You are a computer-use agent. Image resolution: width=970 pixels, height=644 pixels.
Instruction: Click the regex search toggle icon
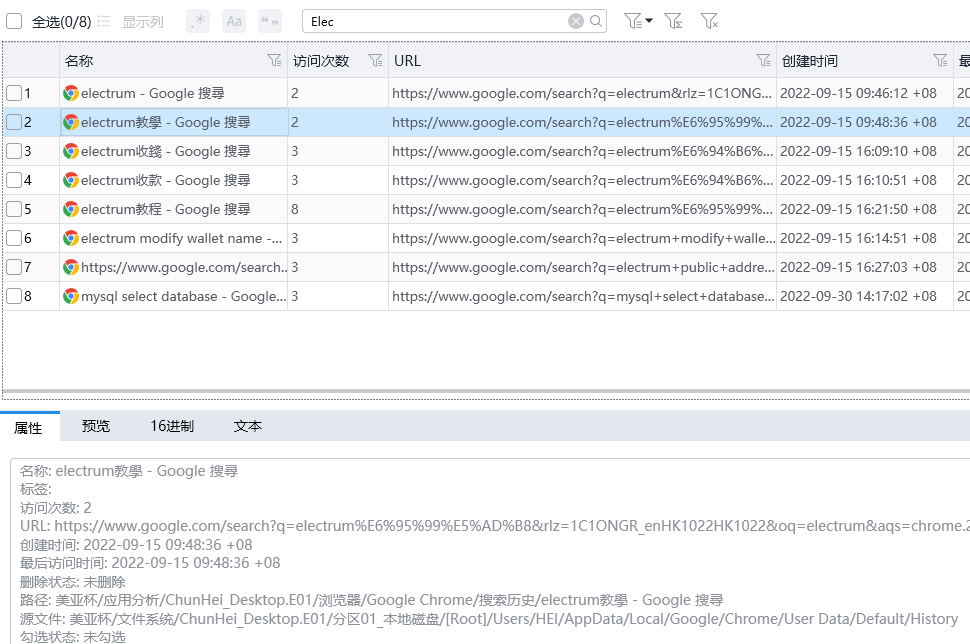[198, 21]
